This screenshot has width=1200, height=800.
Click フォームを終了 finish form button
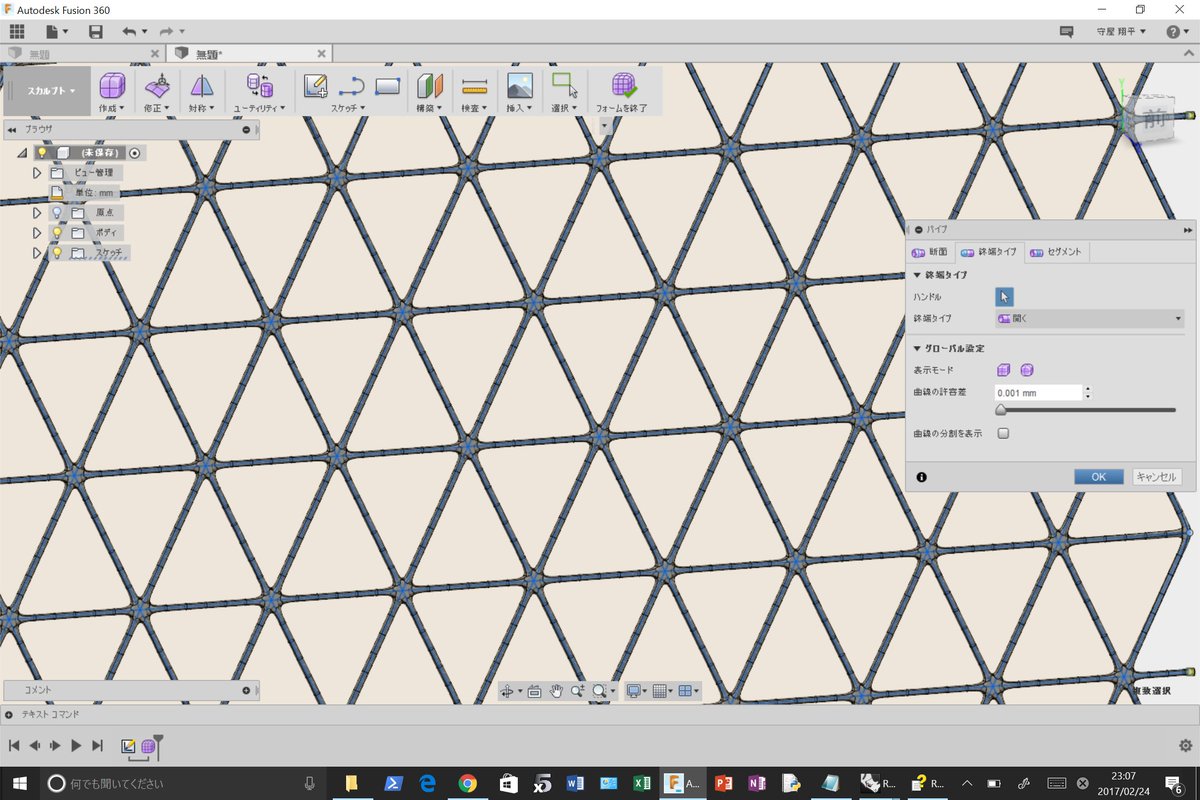(x=623, y=92)
